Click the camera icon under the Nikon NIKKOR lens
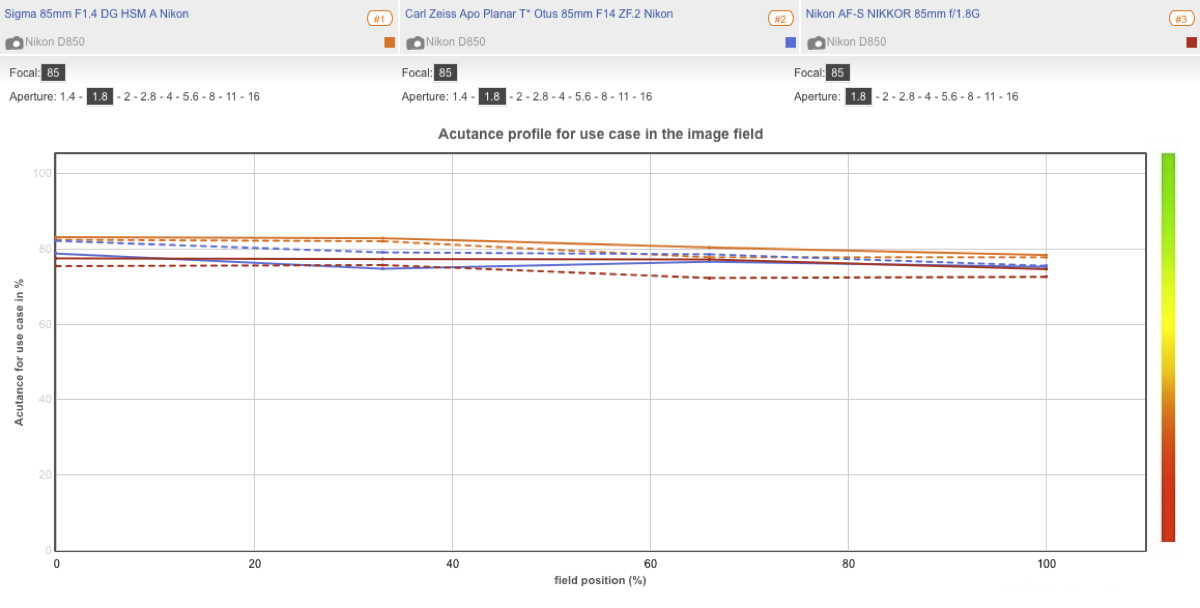 coord(816,43)
